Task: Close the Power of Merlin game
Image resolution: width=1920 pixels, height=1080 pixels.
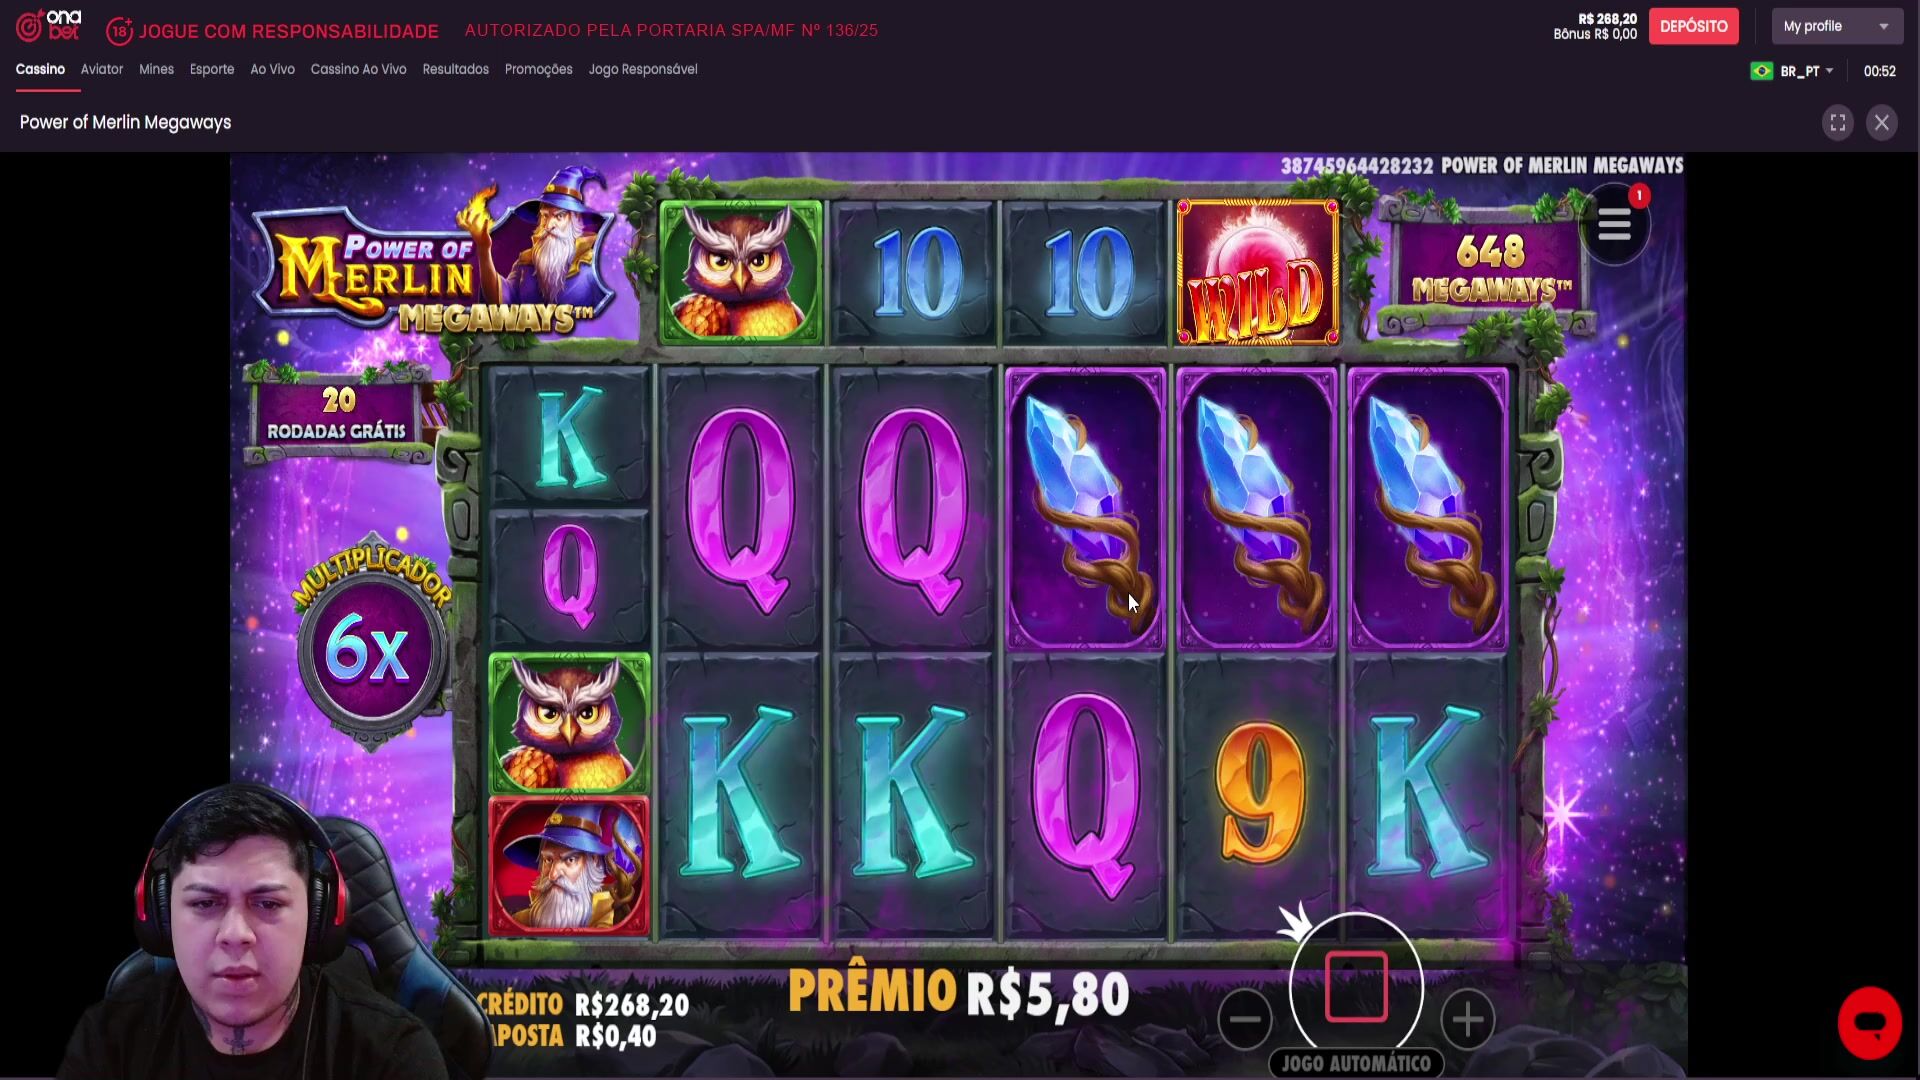Action: [x=1881, y=122]
